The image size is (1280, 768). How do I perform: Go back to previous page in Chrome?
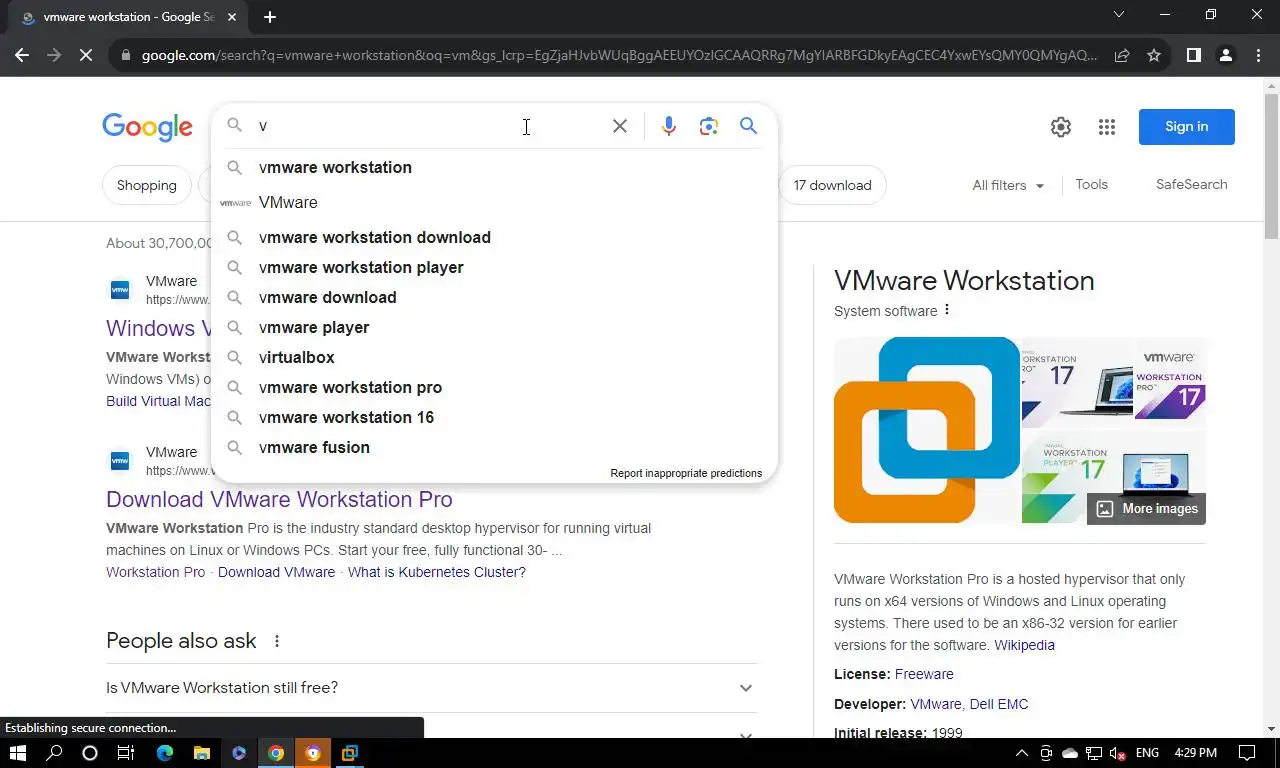[x=22, y=55]
